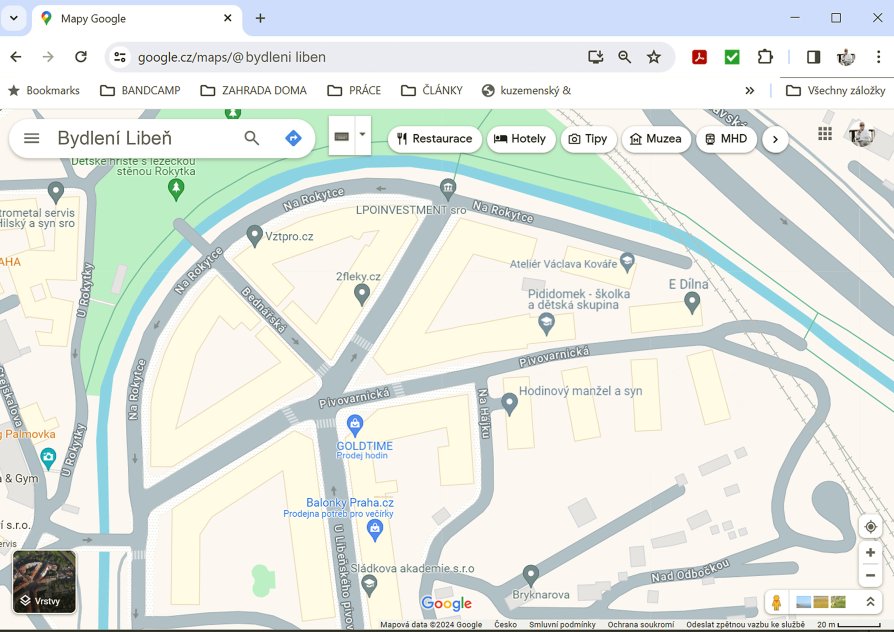Center map on my location

(870, 526)
